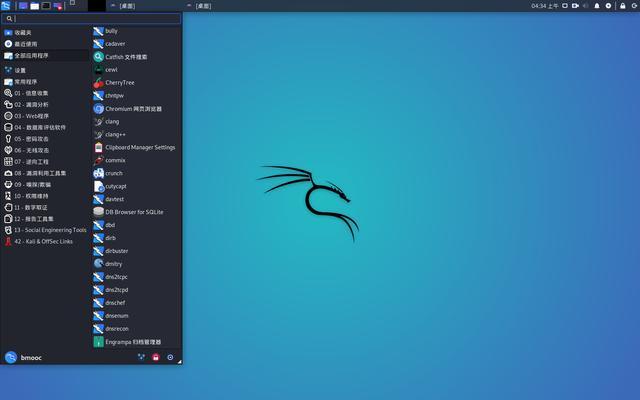Open Engrampa 归档管理器

(x=133, y=341)
